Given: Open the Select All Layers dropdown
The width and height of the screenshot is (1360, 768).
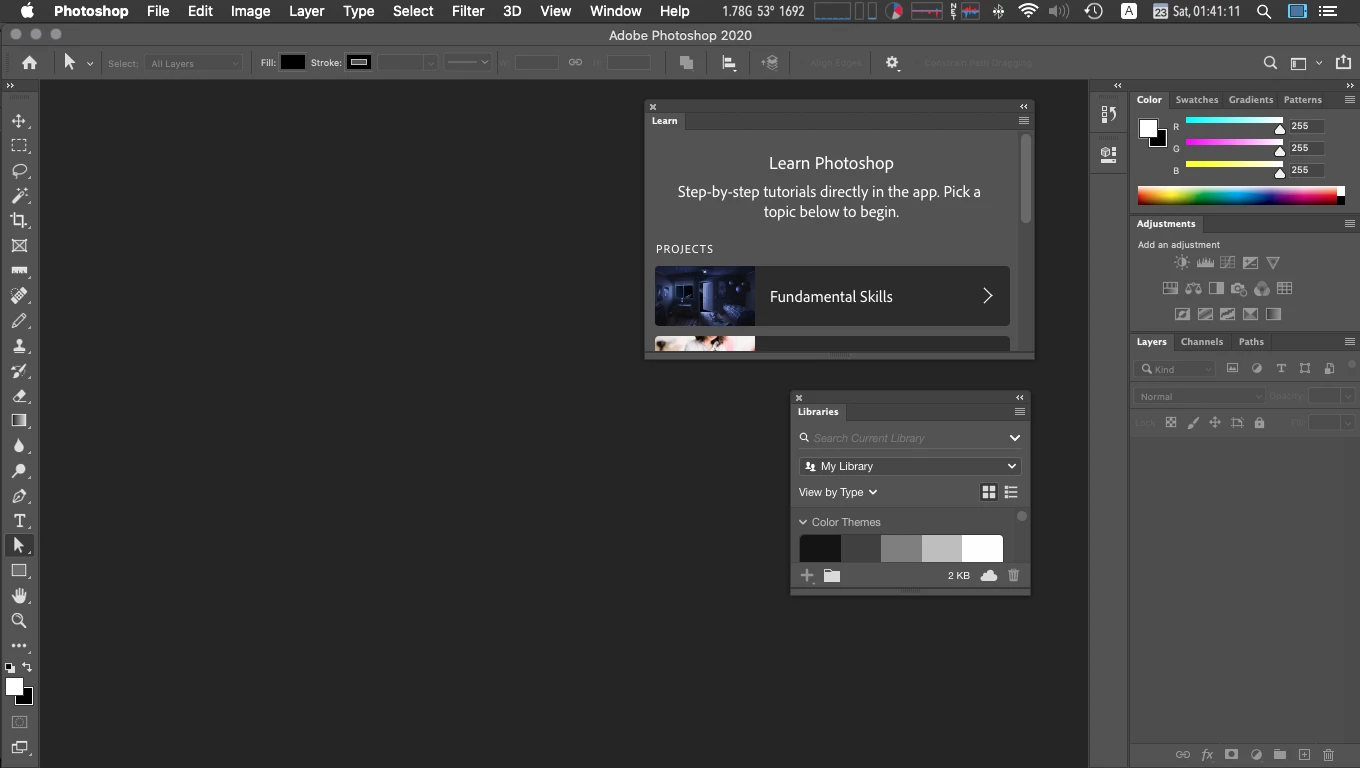Looking at the screenshot, I should tap(194, 63).
